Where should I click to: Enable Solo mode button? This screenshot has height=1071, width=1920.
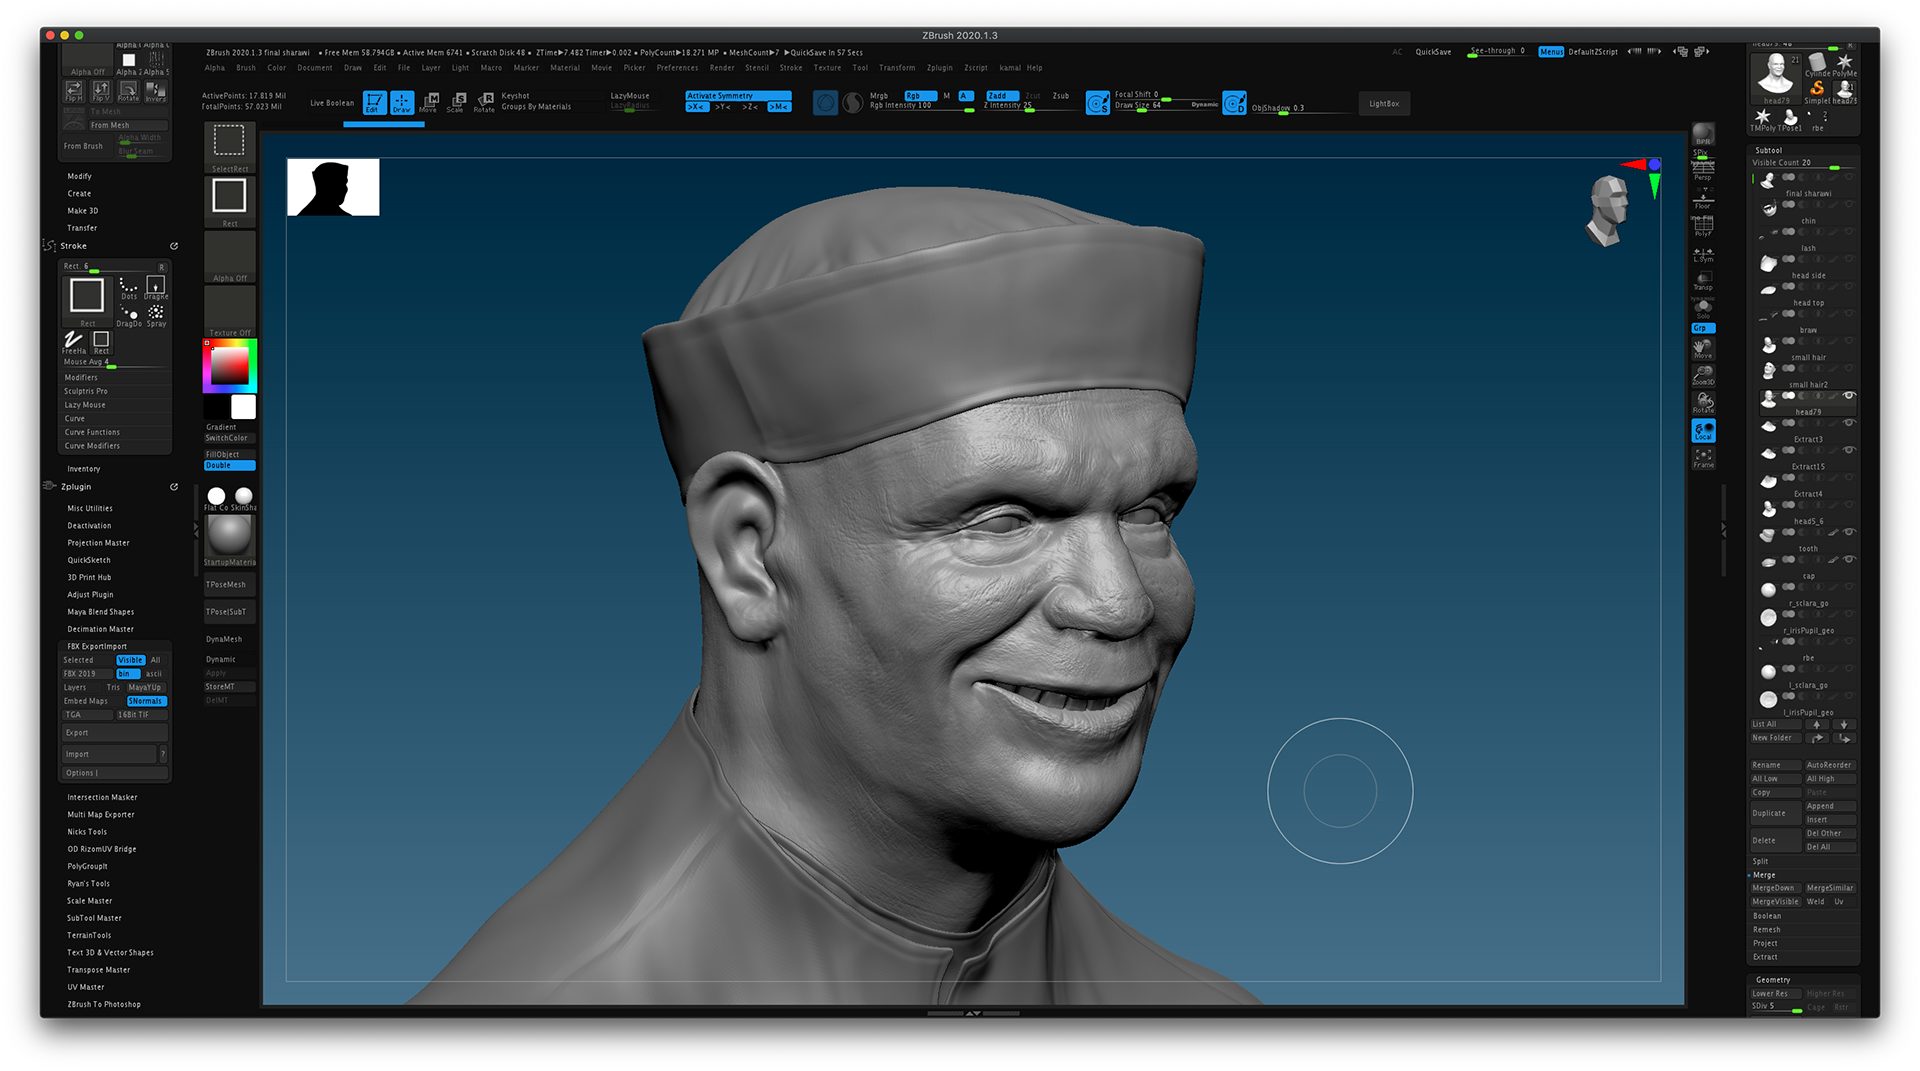[1703, 310]
